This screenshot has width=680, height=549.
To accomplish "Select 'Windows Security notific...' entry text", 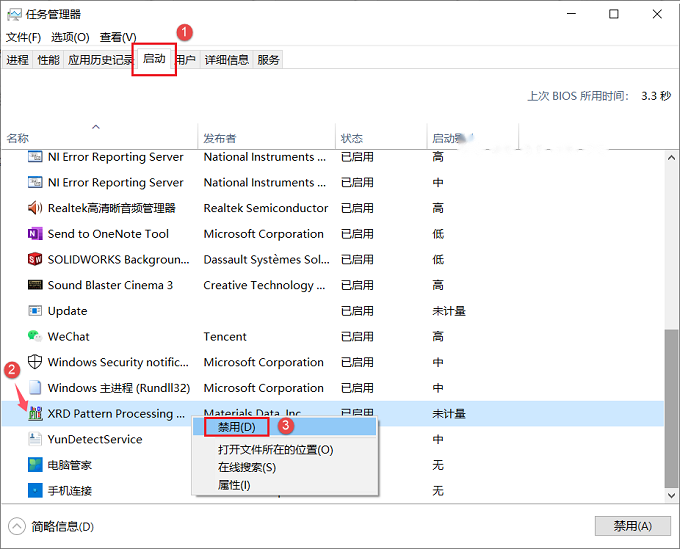I will coord(118,362).
